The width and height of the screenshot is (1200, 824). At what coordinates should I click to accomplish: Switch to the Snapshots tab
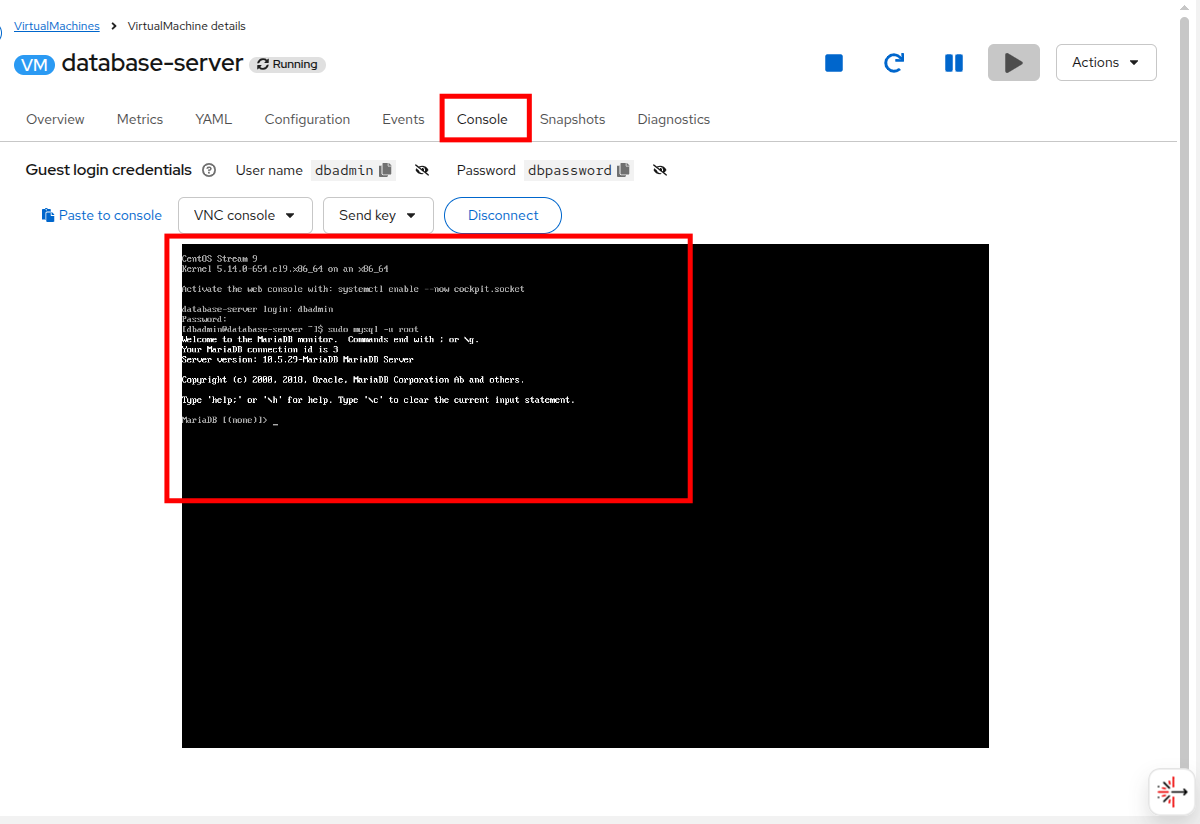(572, 119)
